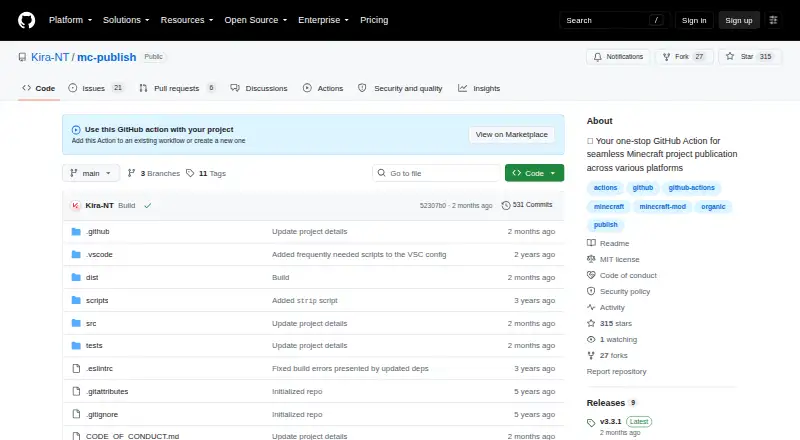Screen dimensions: 800x440
Task: Click the green build status checkmark
Action: click(147, 206)
